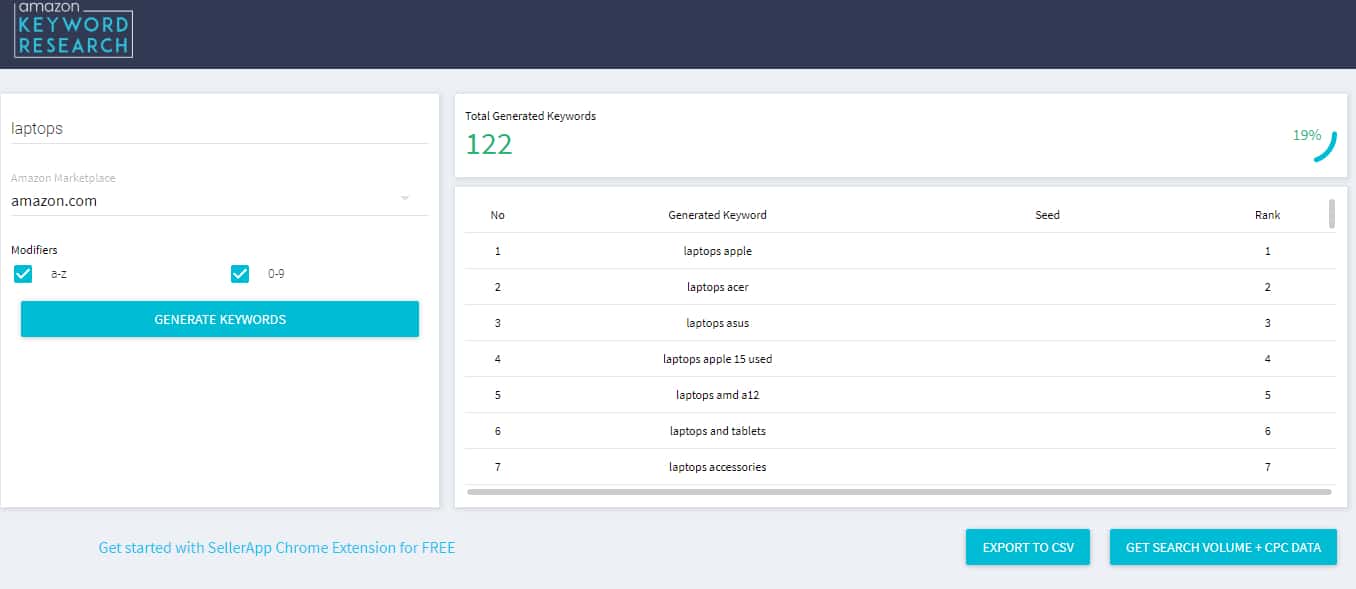
Task: Toggle the 0-9 modifier checkbox
Action: [240, 274]
